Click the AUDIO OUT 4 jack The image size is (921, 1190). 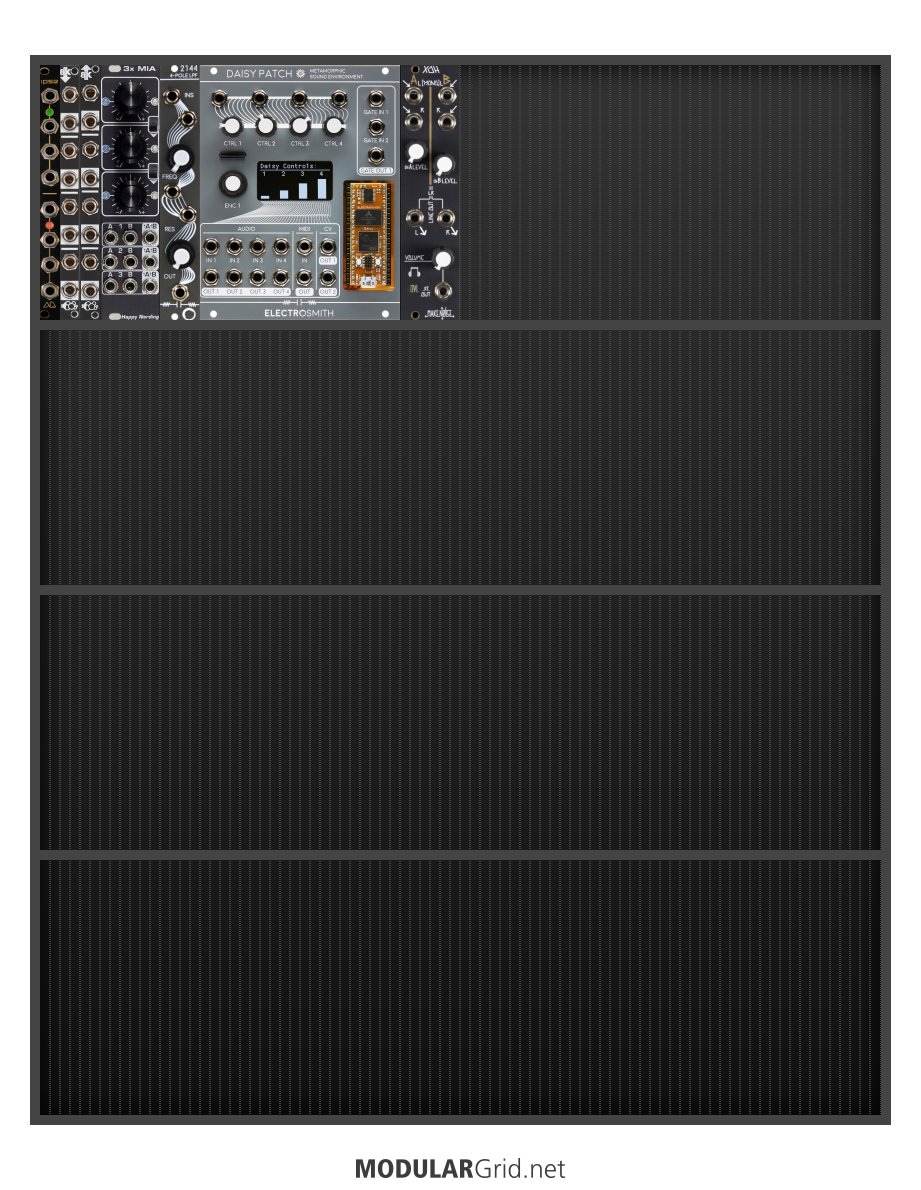click(281, 278)
